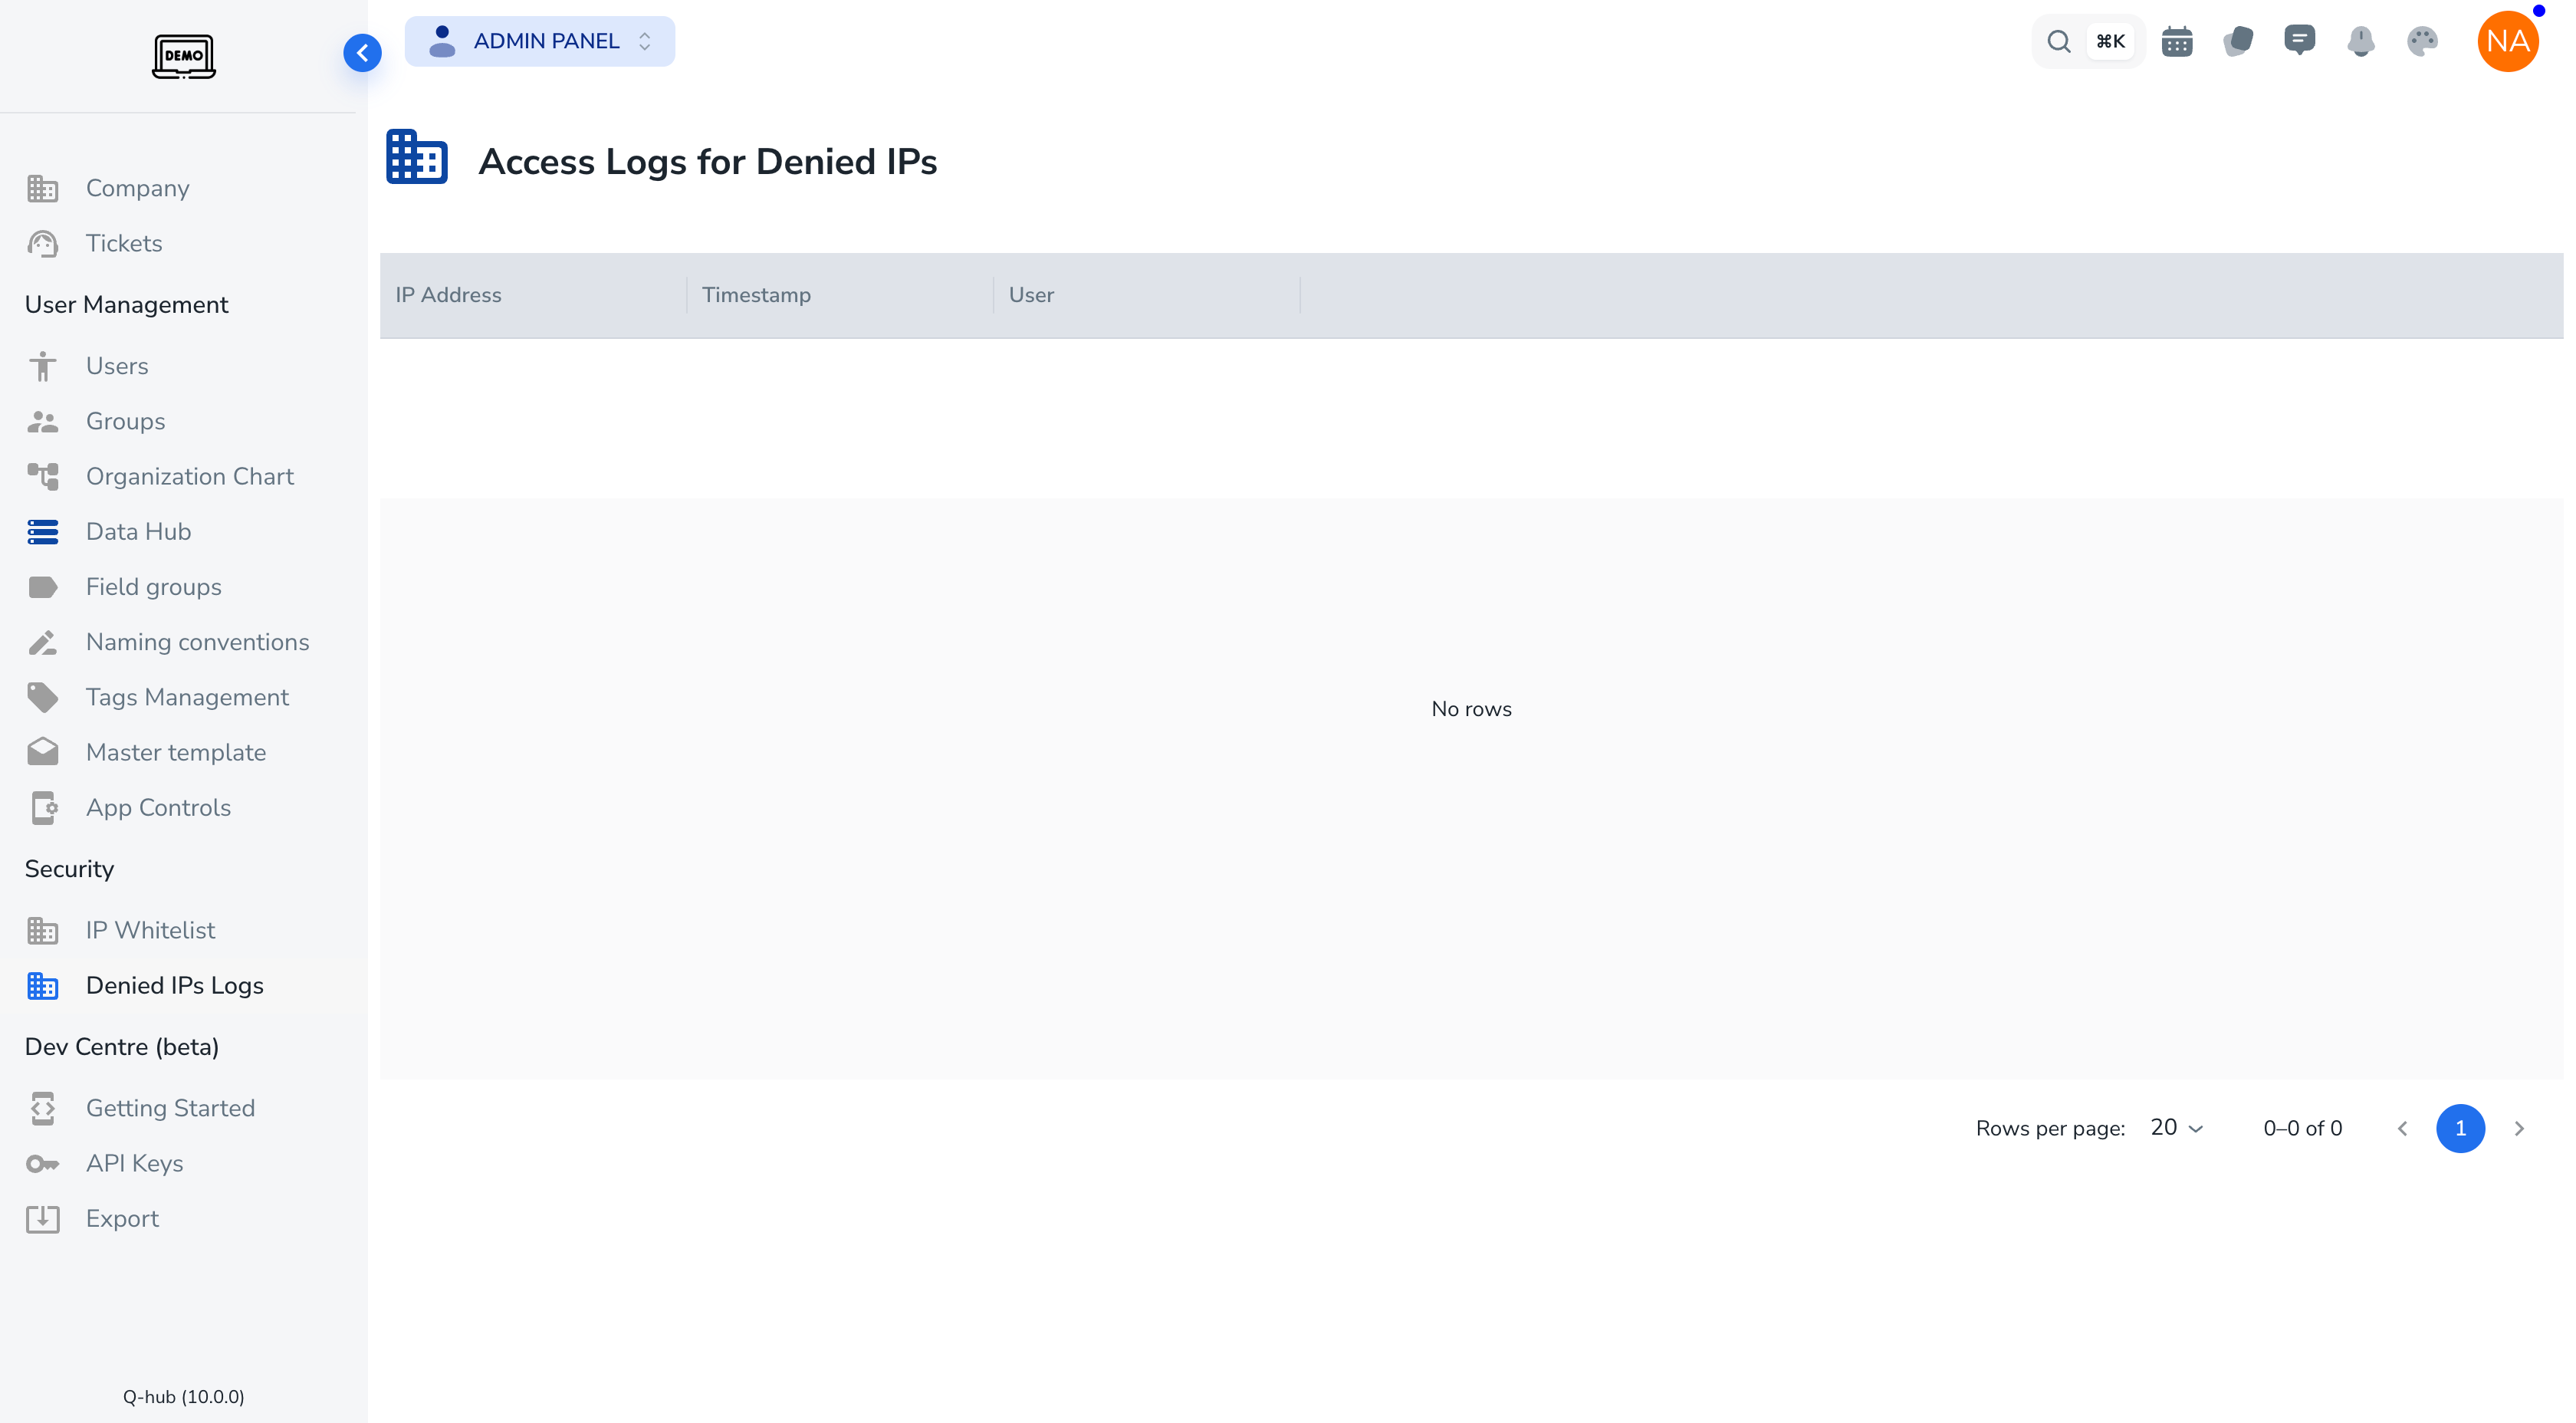This screenshot has width=2576, height=1423.
Task: Open the NA user avatar menu
Action: tap(2507, 41)
